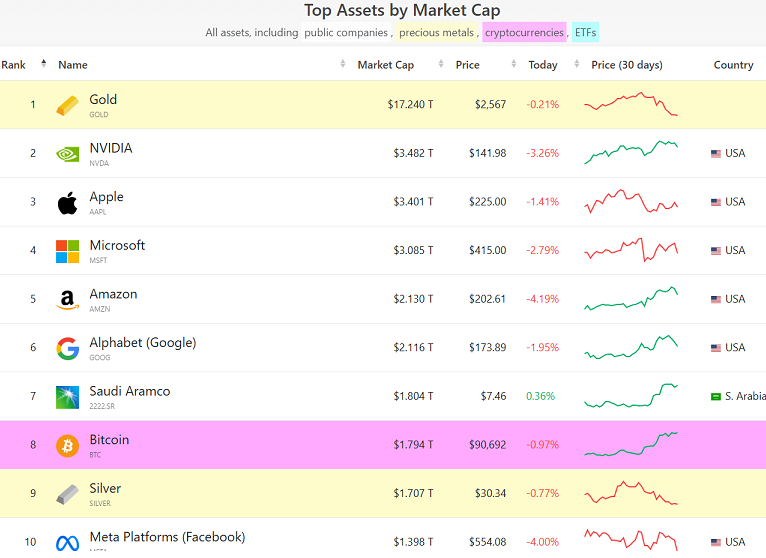
Task: Click the NVIDIA logo icon
Action: pyautogui.click(x=67, y=154)
